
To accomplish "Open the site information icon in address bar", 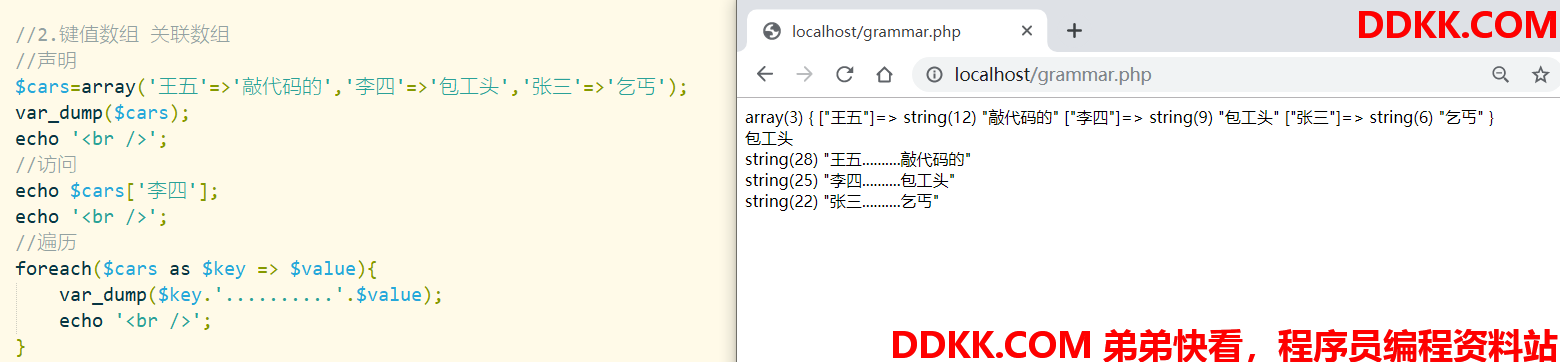I will [934, 74].
